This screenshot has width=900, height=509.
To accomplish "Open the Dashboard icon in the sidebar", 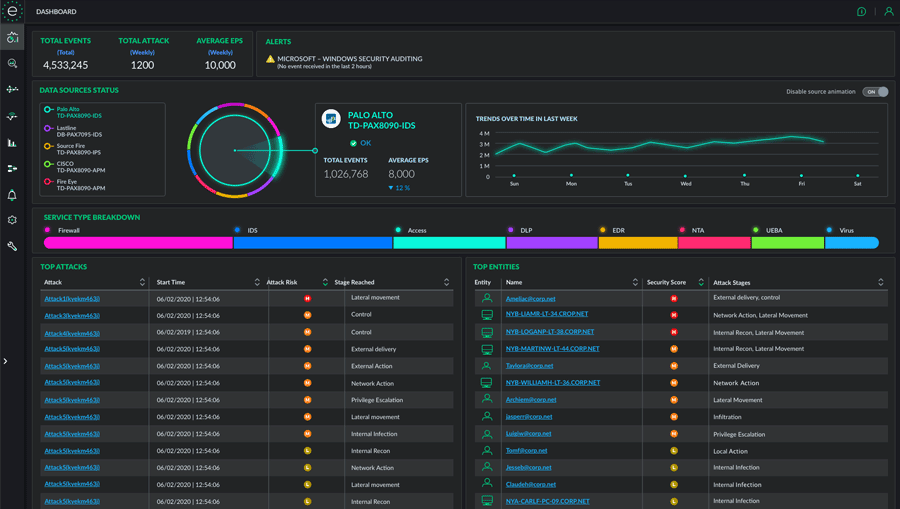I will pos(12,38).
